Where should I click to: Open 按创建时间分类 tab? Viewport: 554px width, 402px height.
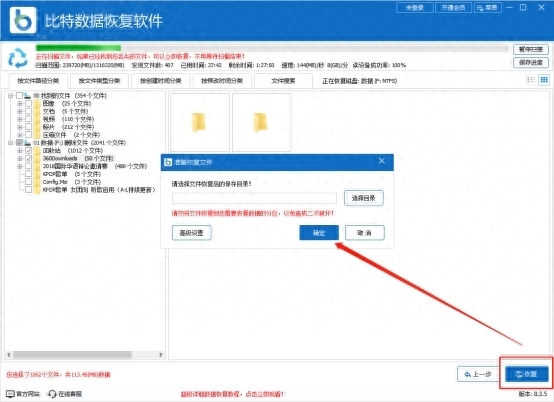(x=161, y=81)
